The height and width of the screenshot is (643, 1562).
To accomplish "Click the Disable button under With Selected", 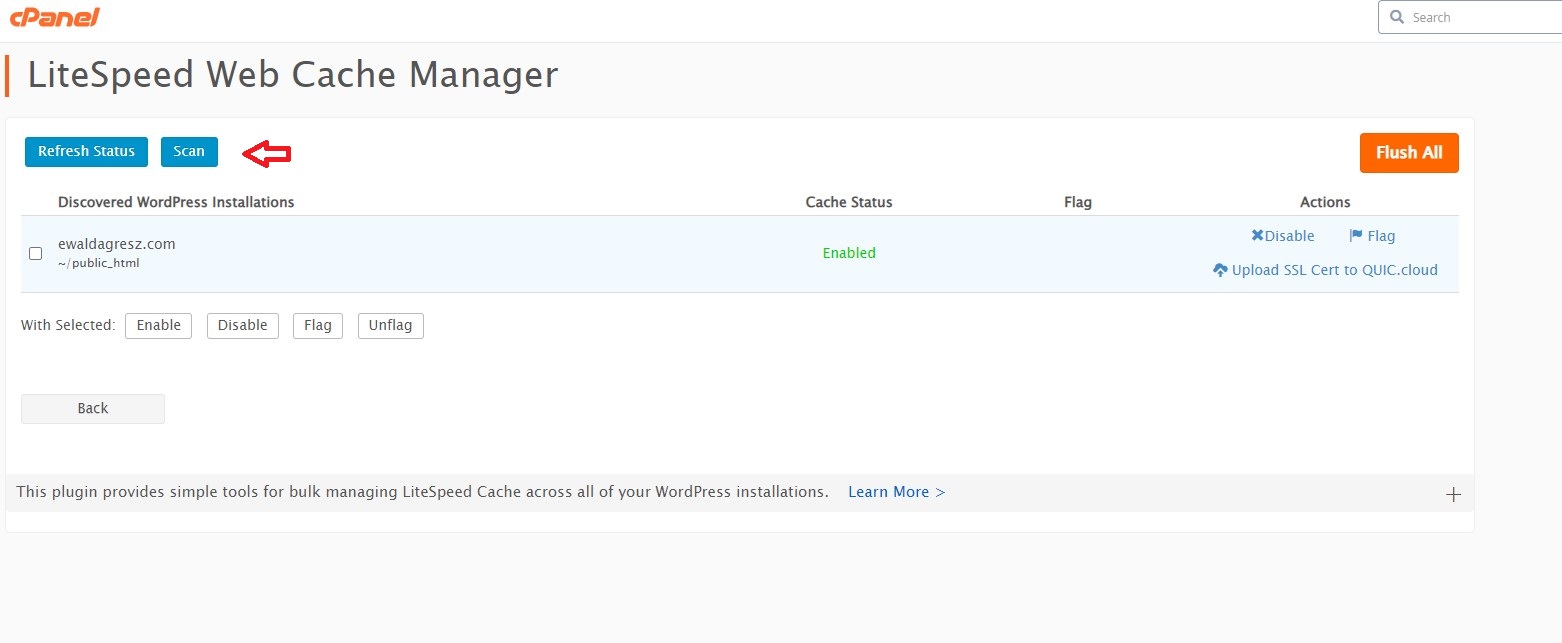I will click(x=242, y=326).
